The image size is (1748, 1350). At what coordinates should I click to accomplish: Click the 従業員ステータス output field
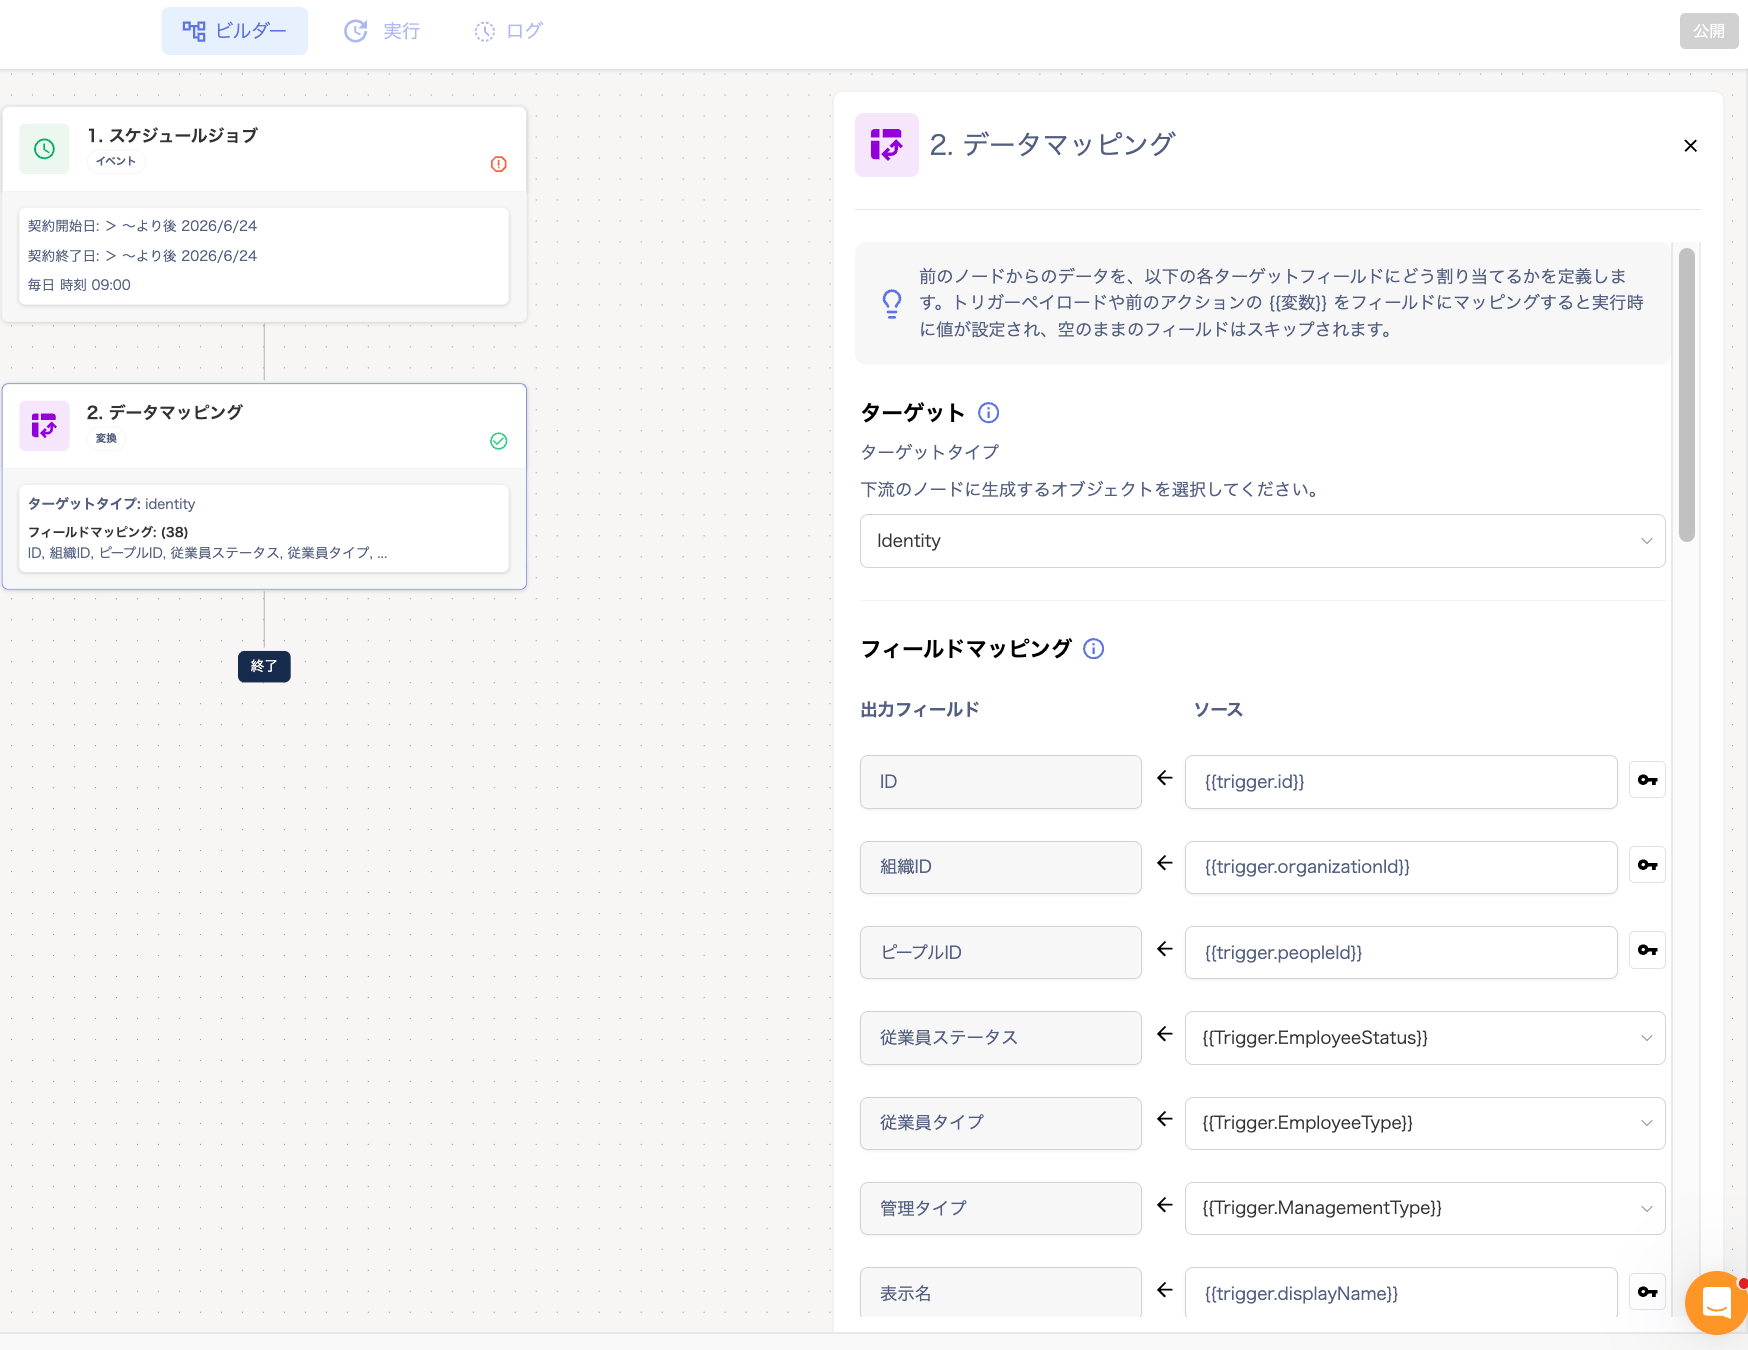point(1000,1038)
